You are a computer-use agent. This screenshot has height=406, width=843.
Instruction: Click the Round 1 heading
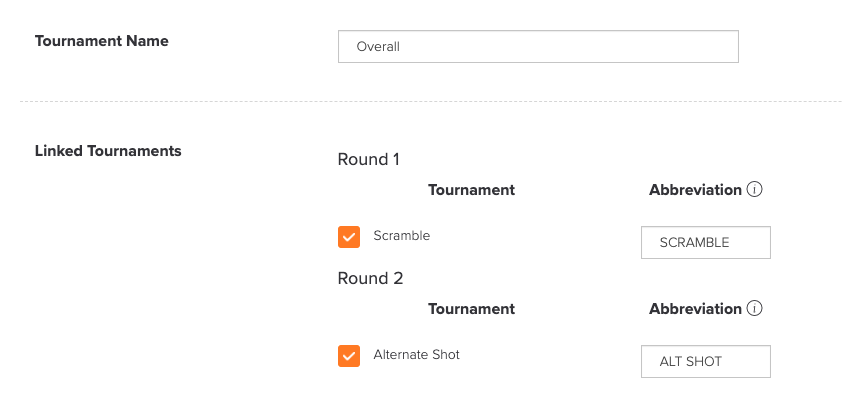point(369,160)
